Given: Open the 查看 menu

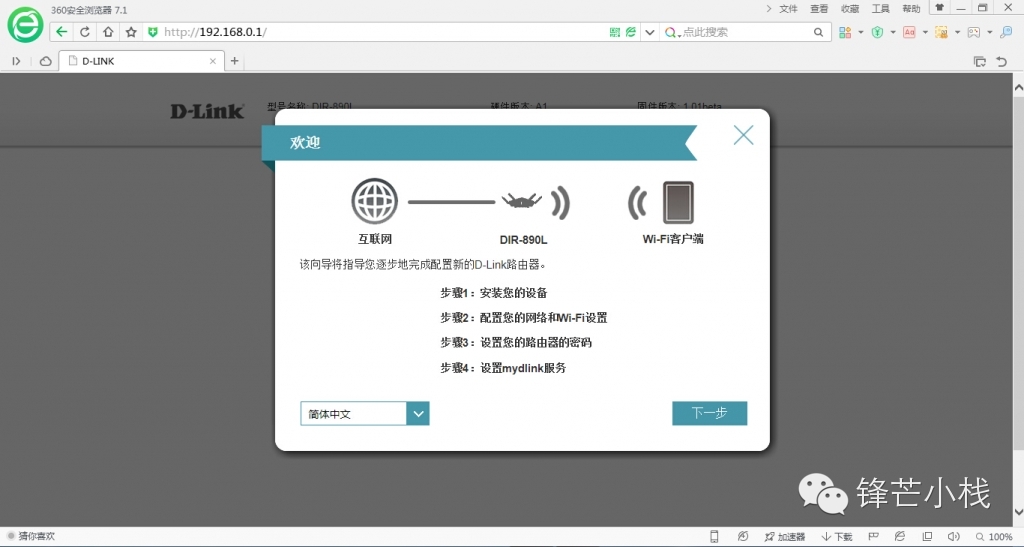Looking at the screenshot, I should [x=819, y=8].
